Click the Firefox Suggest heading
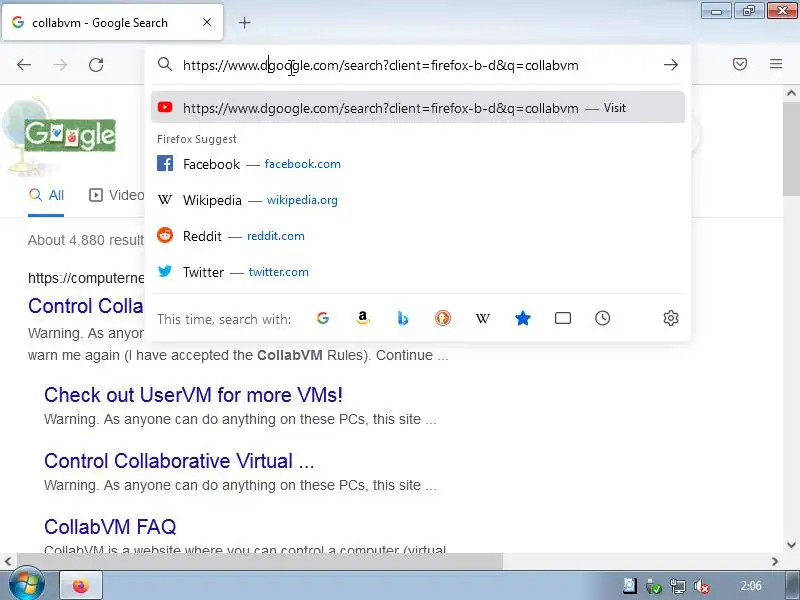 coord(197,139)
